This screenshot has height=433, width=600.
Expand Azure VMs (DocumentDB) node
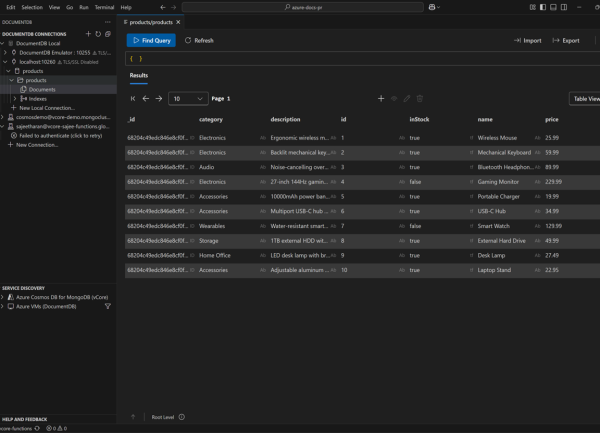pyautogui.click(x=2, y=306)
